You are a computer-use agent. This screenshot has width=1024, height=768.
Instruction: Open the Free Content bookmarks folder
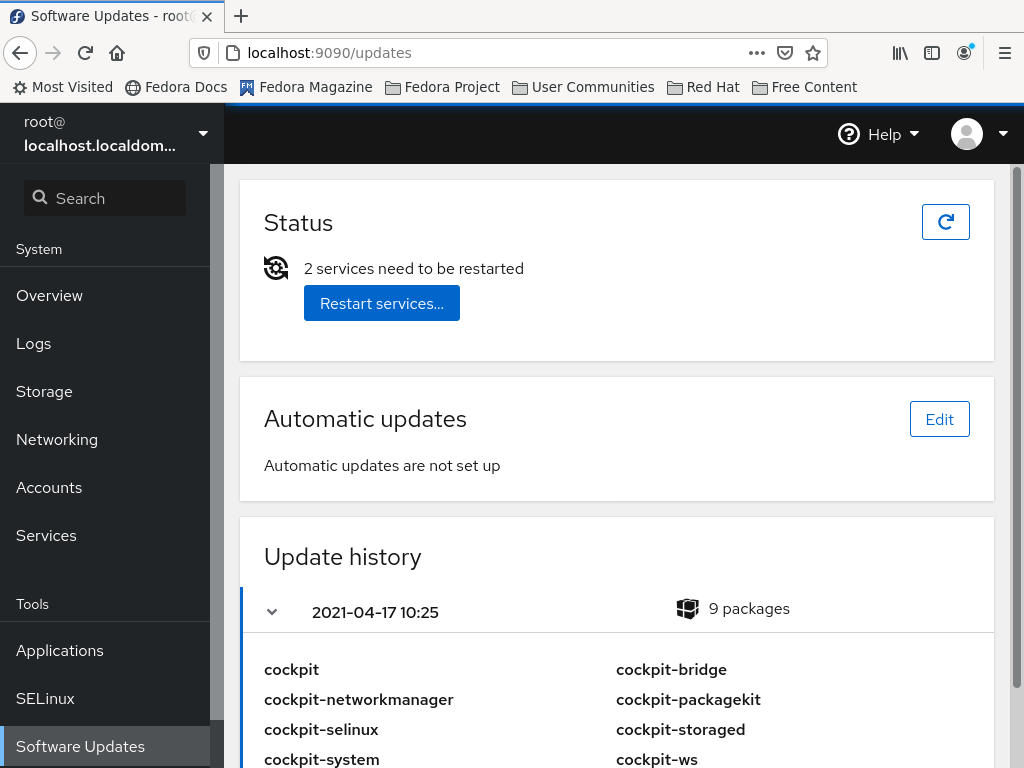click(x=805, y=87)
